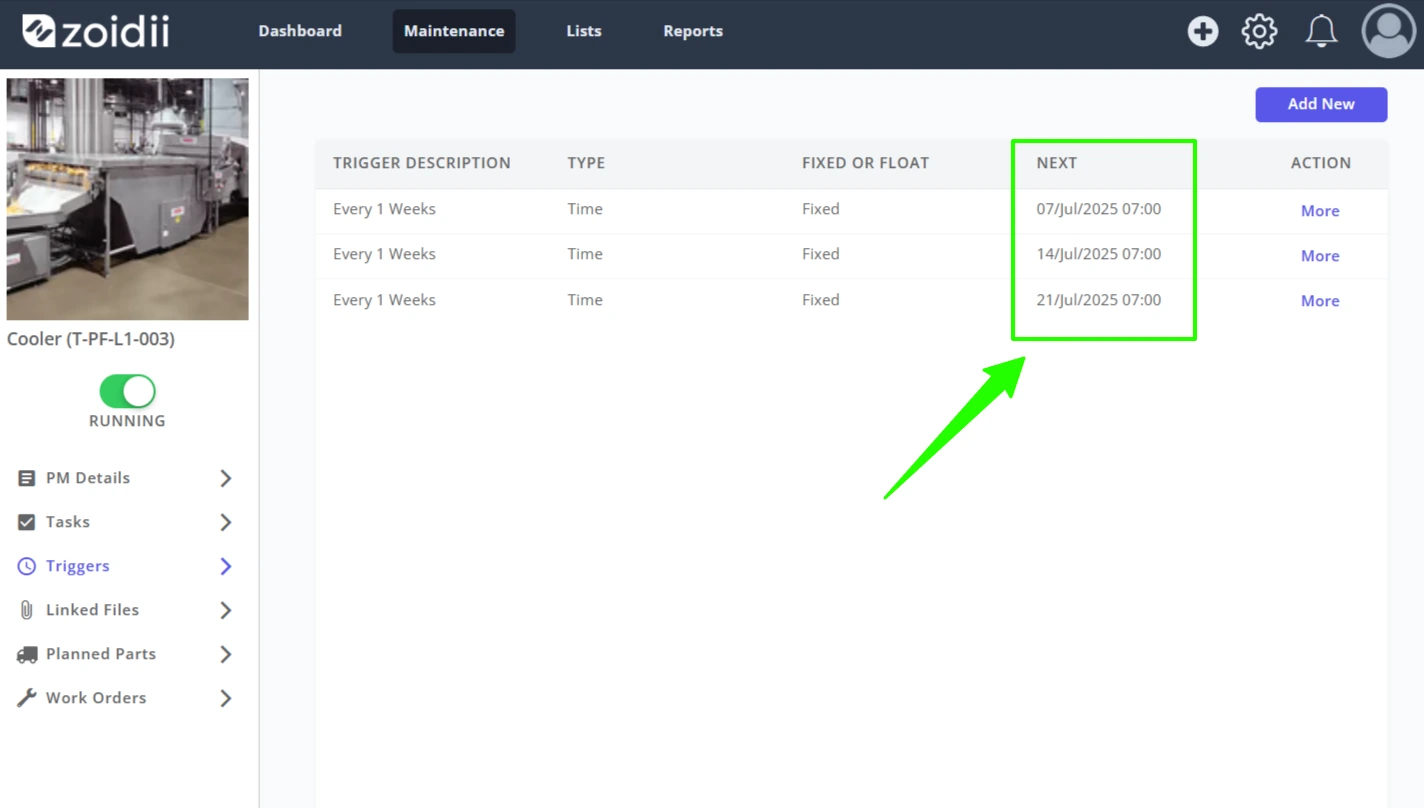Open the plus add icon in header

1203,31
